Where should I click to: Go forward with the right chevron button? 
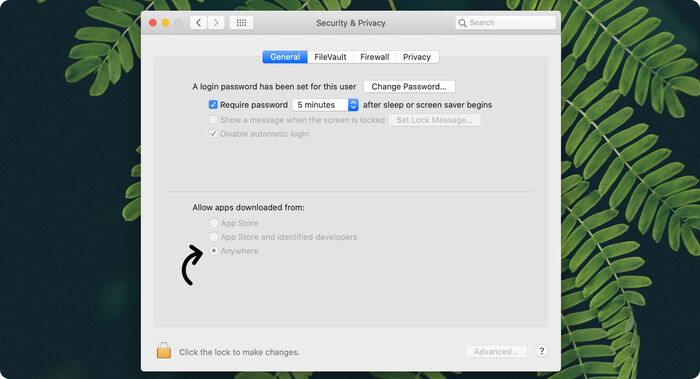(x=216, y=23)
